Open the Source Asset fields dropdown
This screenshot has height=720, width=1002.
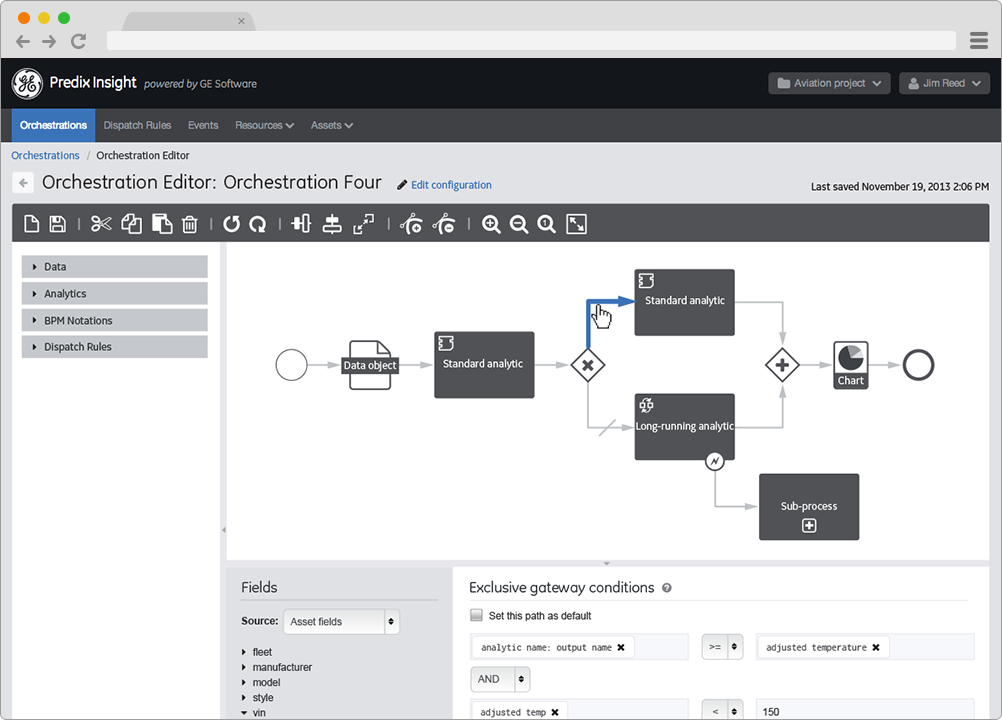coord(341,622)
